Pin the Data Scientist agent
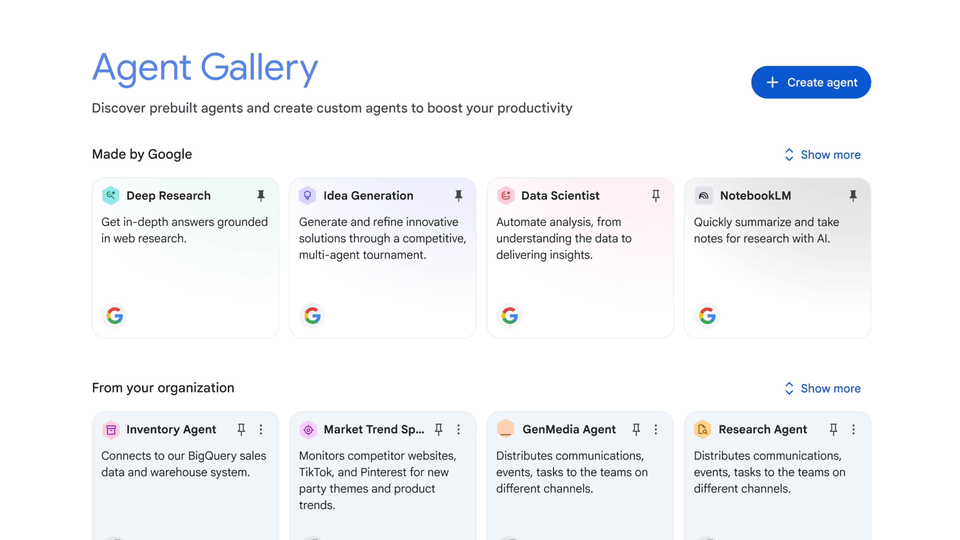 656,195
